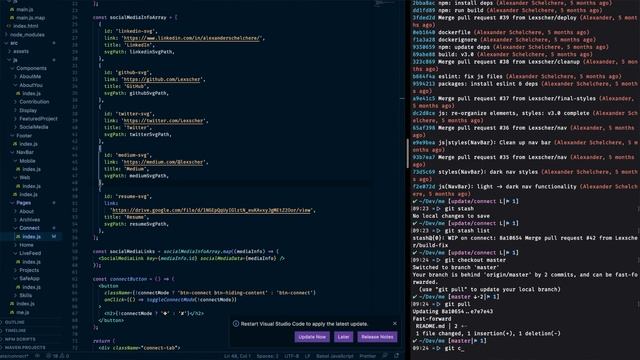Open the twitter.com/Lexscher link in code
The height and width of the screenshot is (360, 640).
coord(164,120)
